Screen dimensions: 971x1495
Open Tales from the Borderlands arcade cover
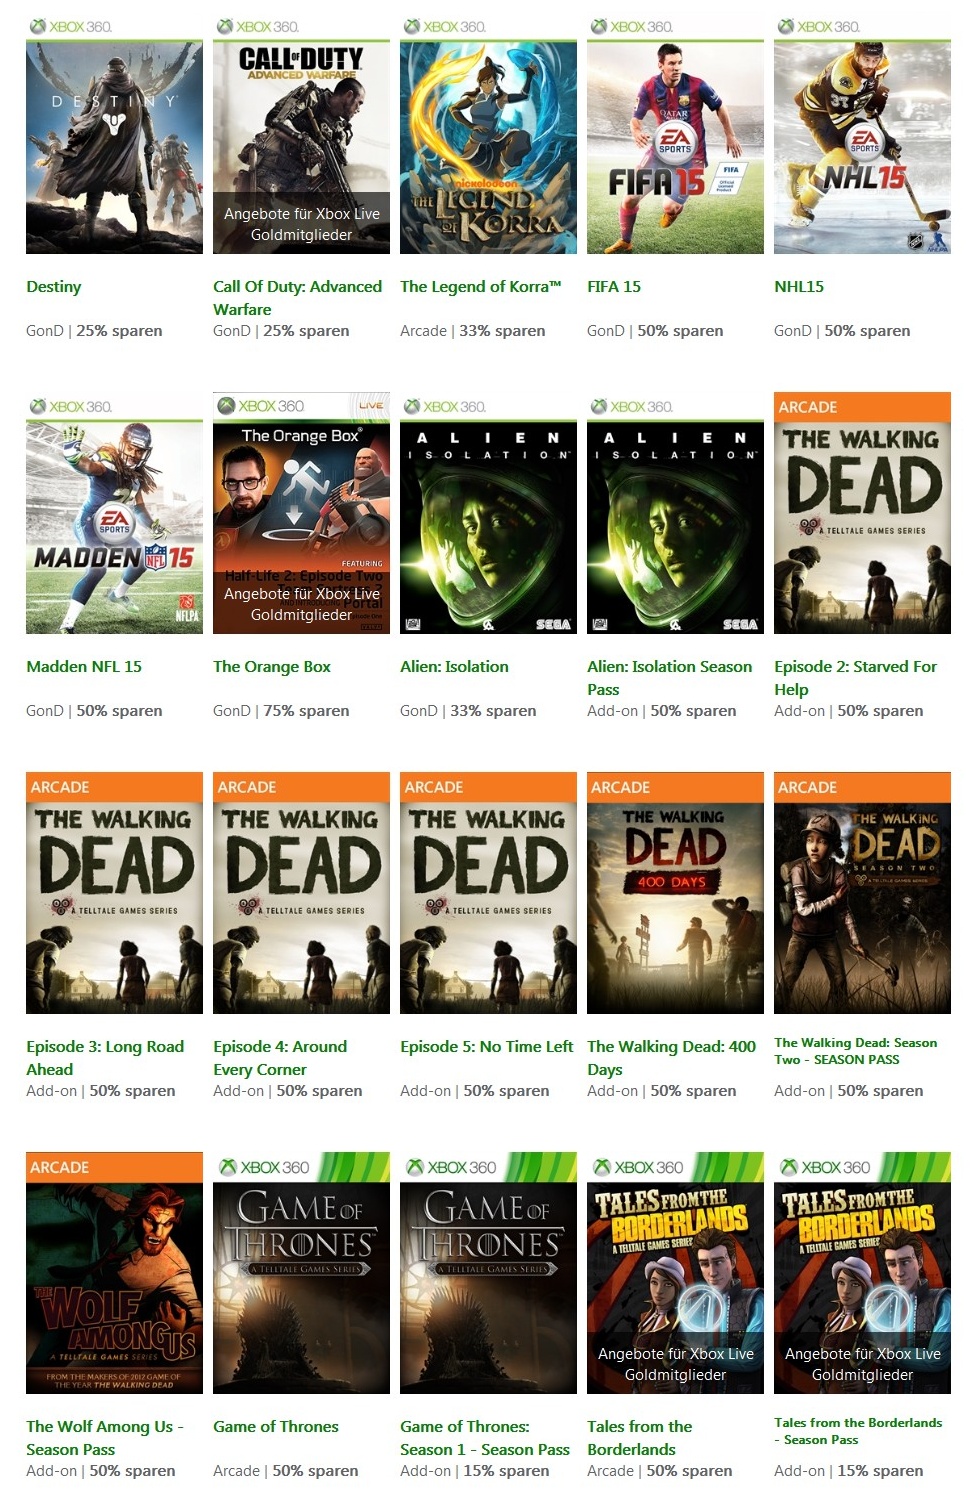(x=675, y=1273)
